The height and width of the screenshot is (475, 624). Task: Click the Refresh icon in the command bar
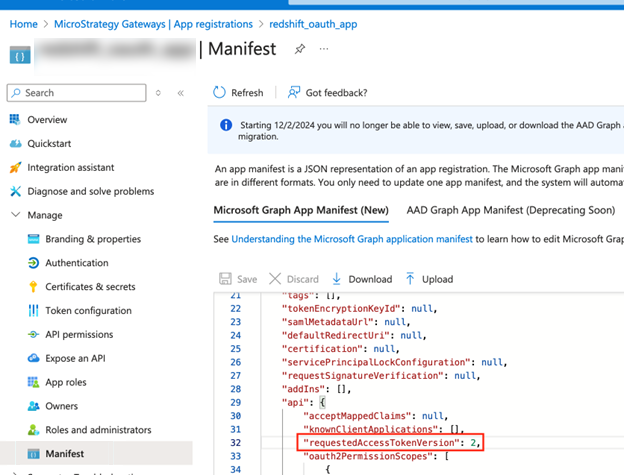[x=220, y=93]
